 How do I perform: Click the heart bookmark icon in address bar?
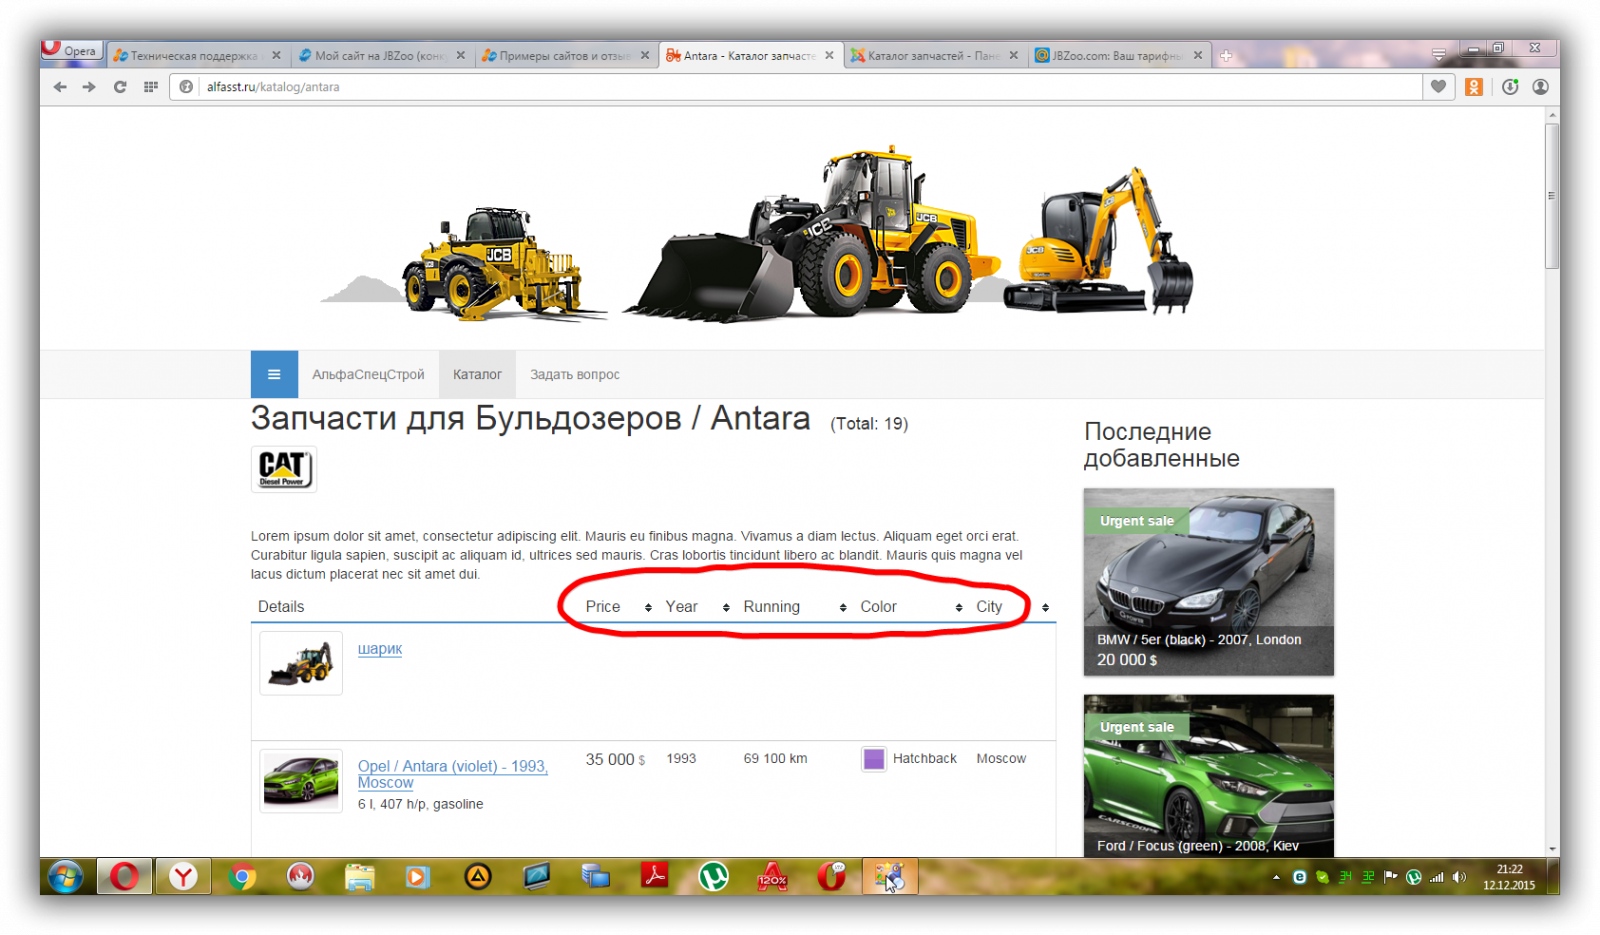pos(1438,87)
